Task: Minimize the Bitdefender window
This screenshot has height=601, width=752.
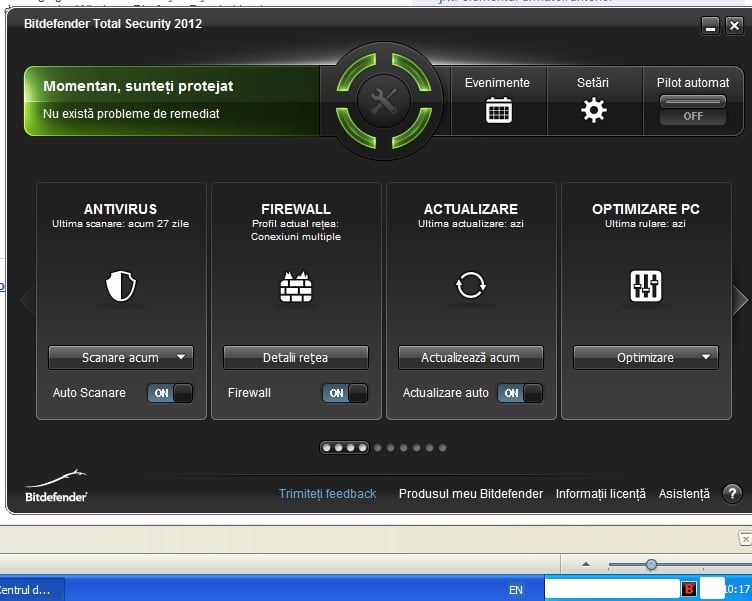Action: [710, 25]
